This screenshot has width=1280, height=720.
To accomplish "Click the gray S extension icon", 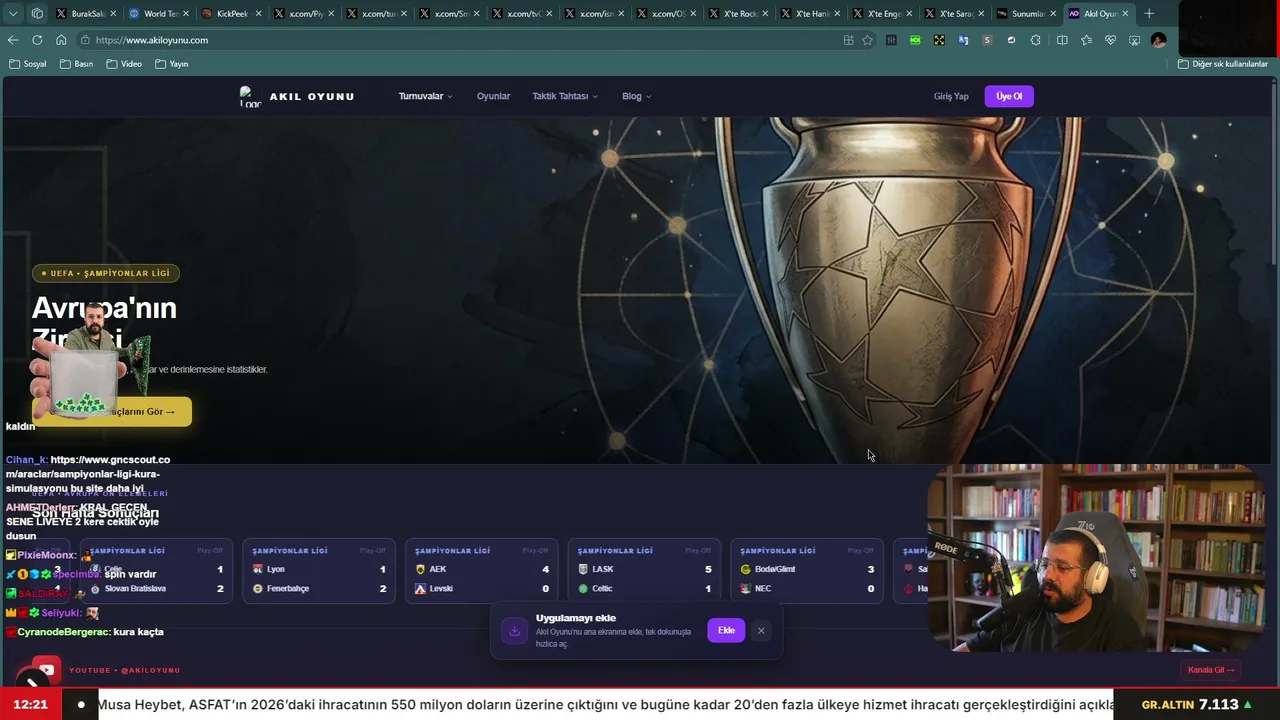I will click(987, 40).
